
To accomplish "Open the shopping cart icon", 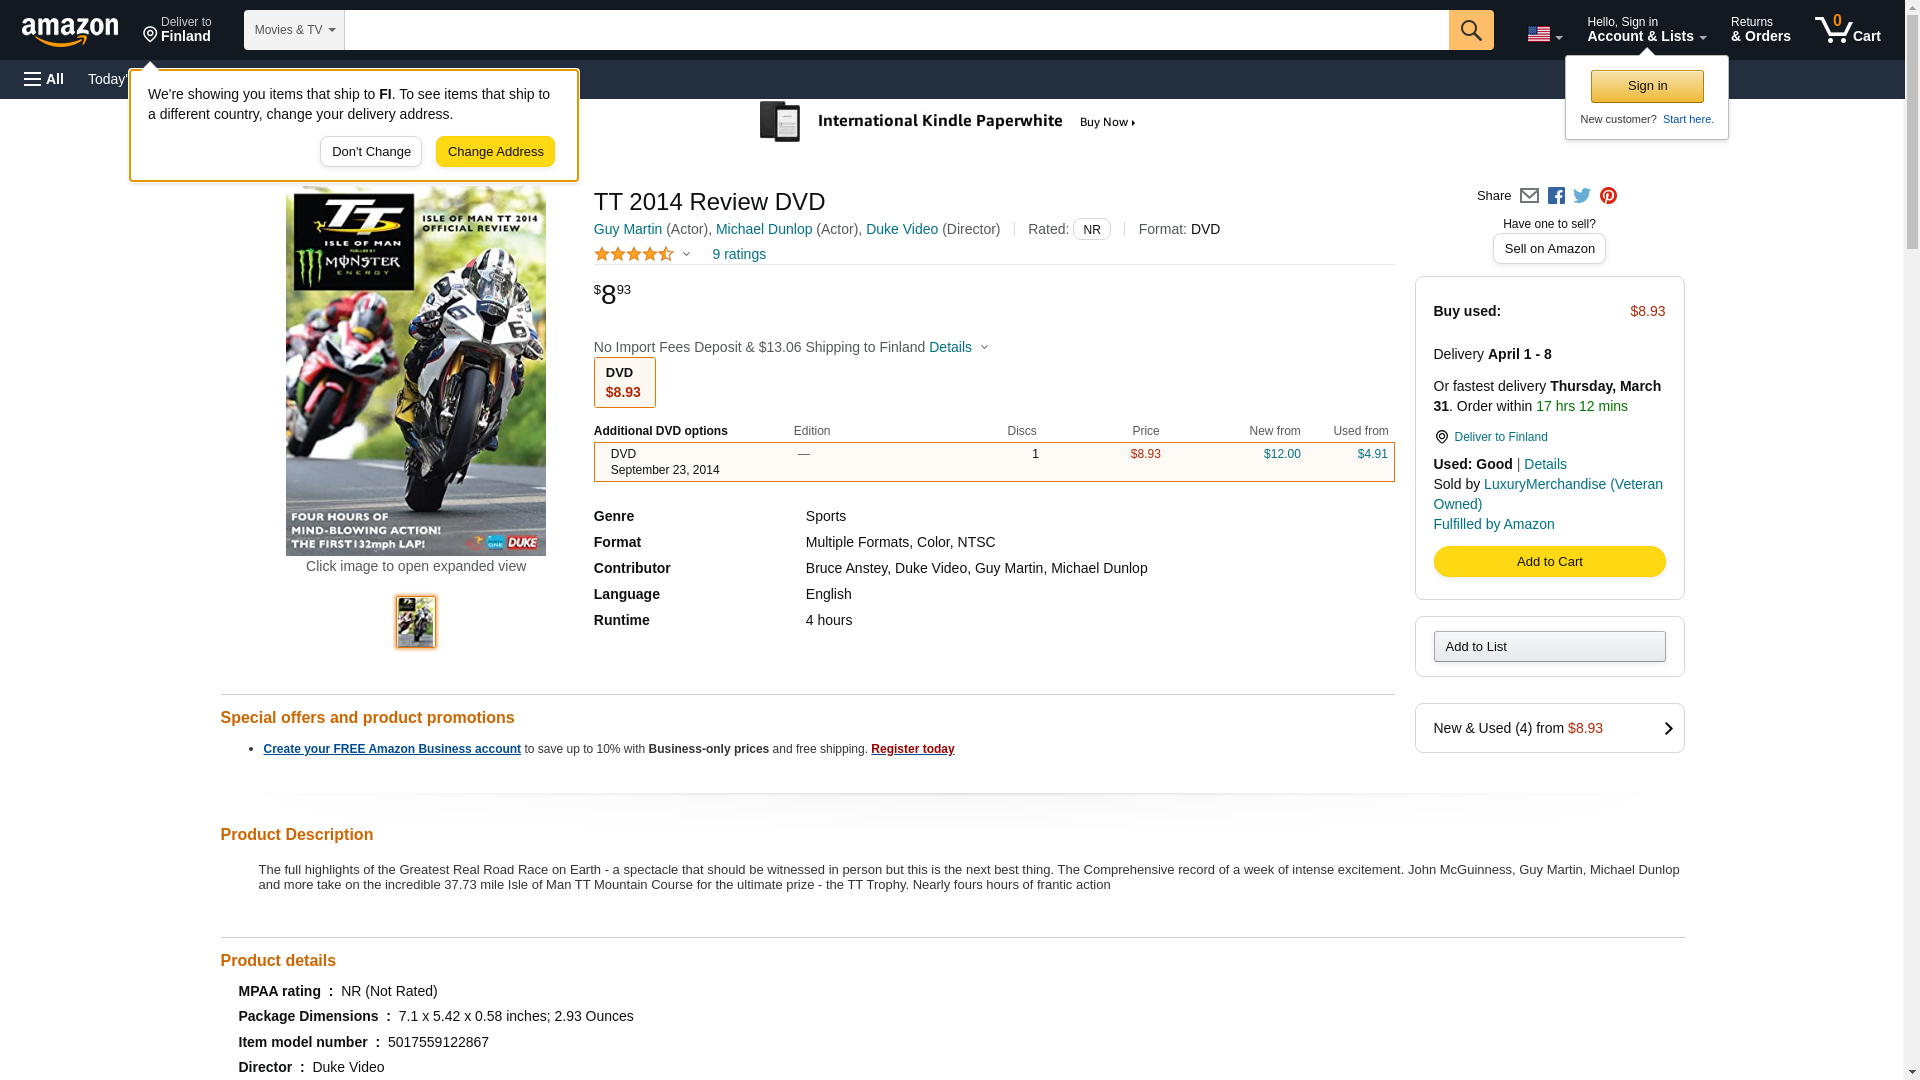I will click(1847, 30).
